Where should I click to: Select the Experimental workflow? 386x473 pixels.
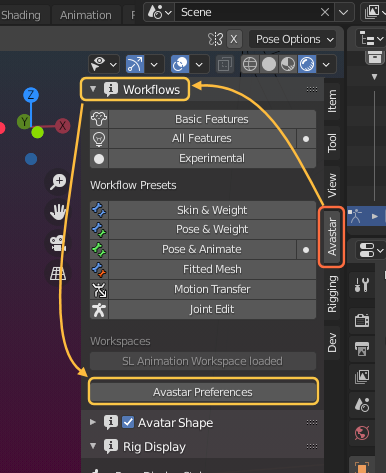click(212, 158)
